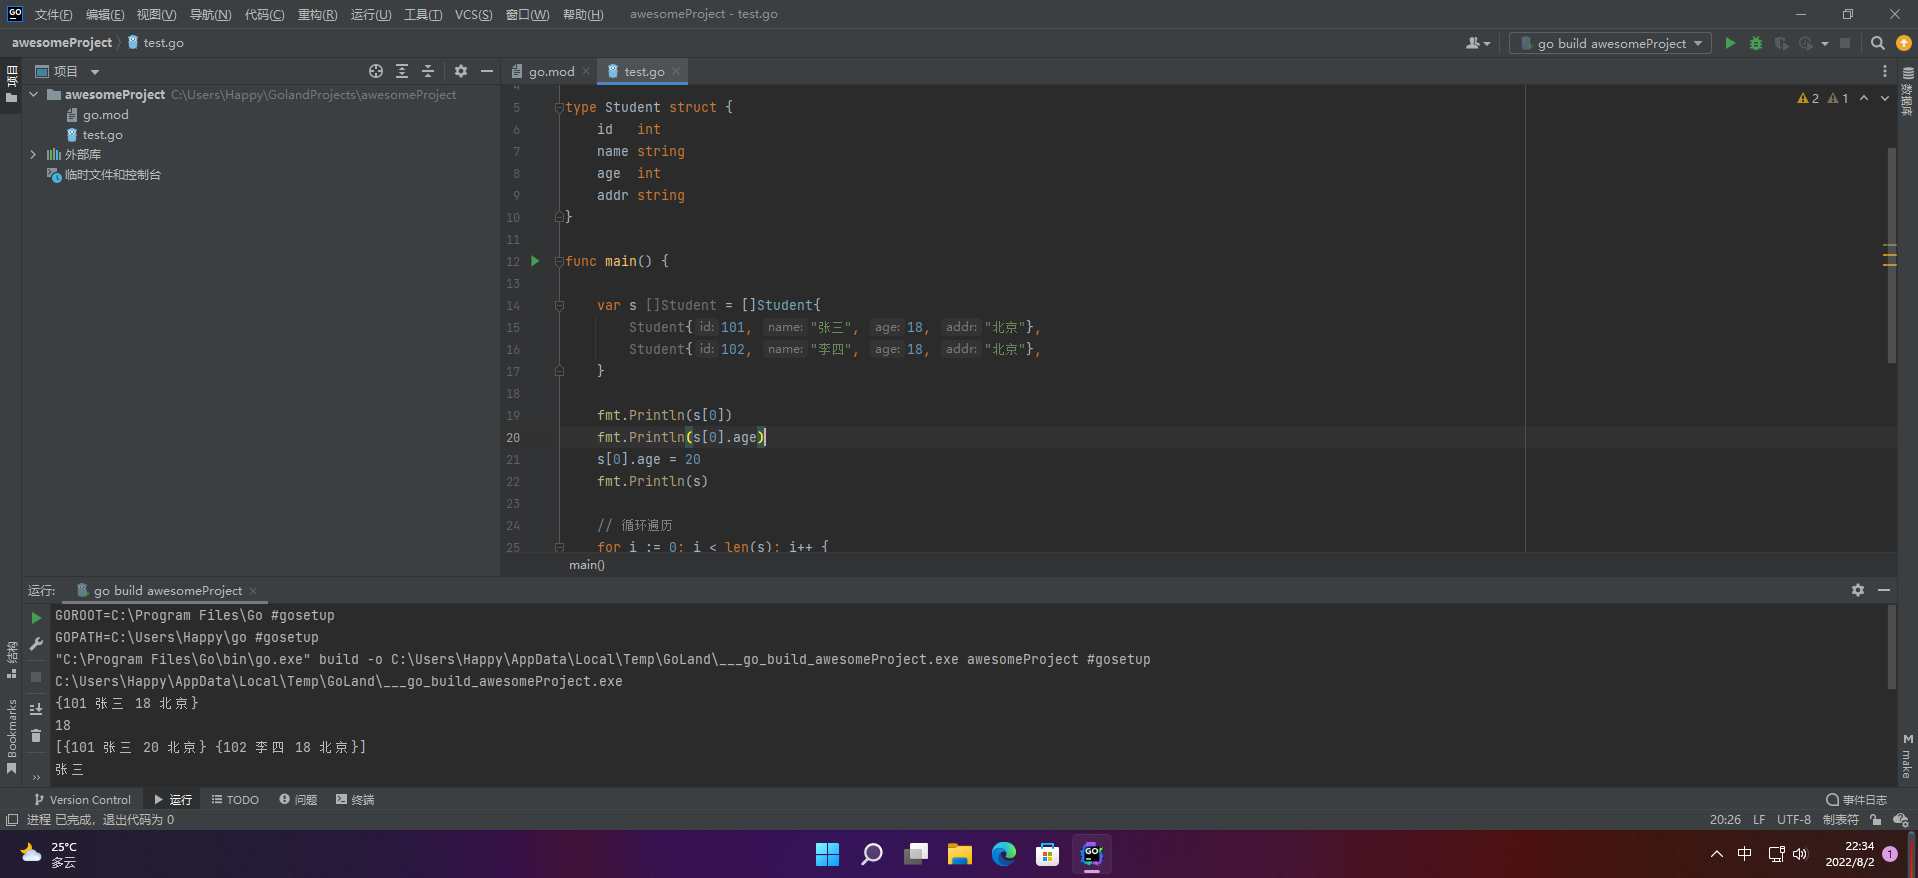
Task: Collapse all items in project panel
Action: pos(428,71)
